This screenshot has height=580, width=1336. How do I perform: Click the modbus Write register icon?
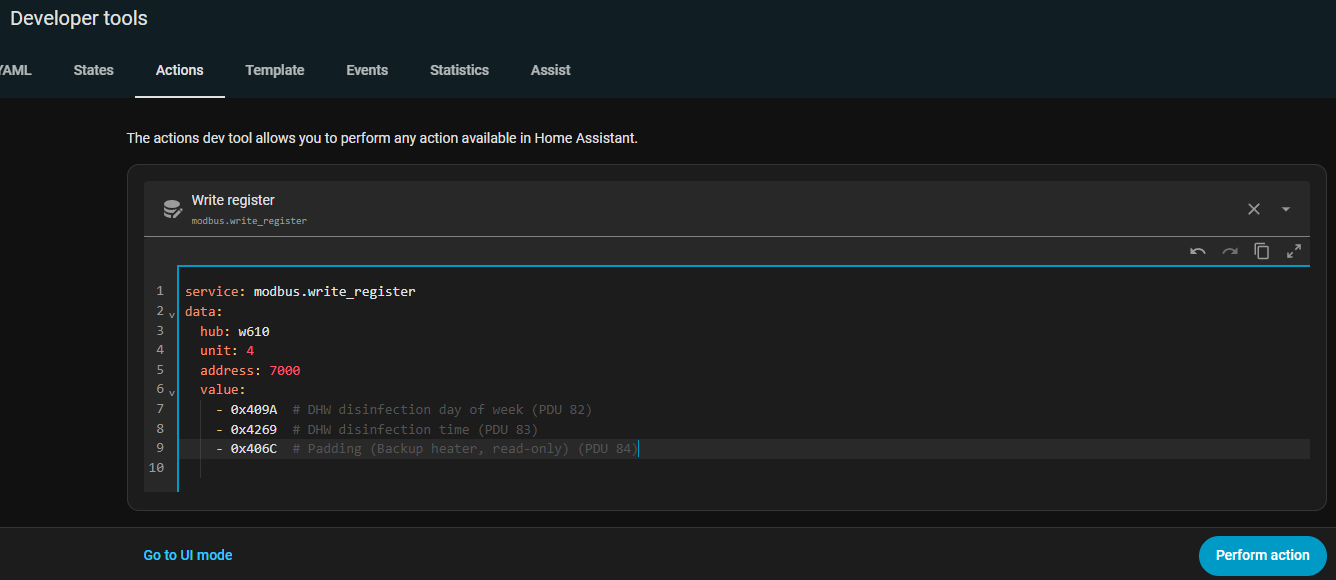coord(172,209)
